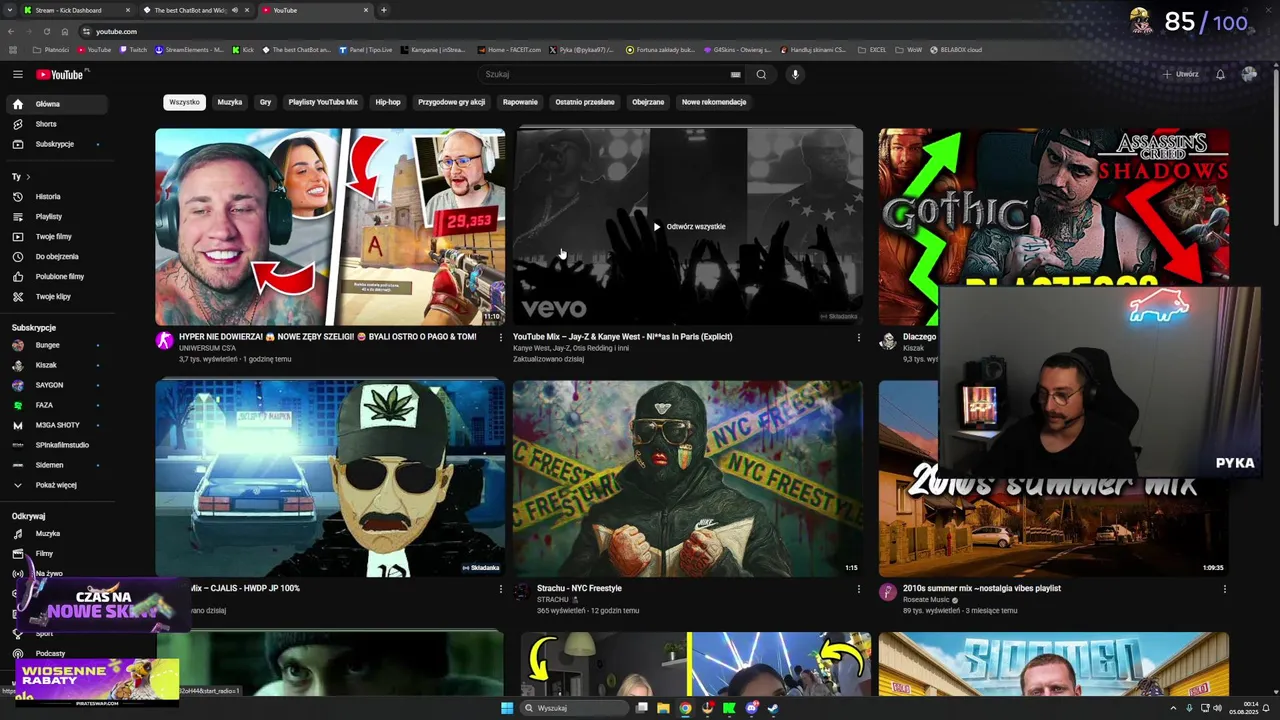Open Subskrypcje in the sidebar

pyautogui.click(x=55, y=144)
